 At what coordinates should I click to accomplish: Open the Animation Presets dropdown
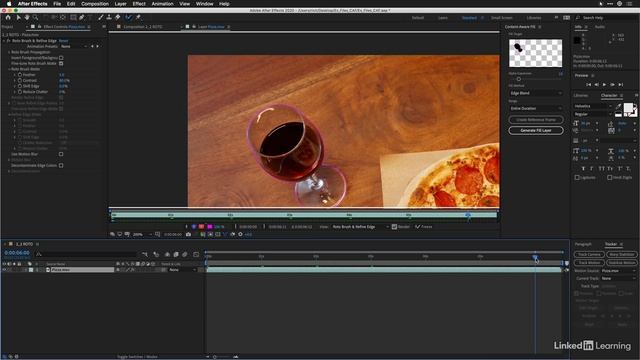[x=74, y=47]
